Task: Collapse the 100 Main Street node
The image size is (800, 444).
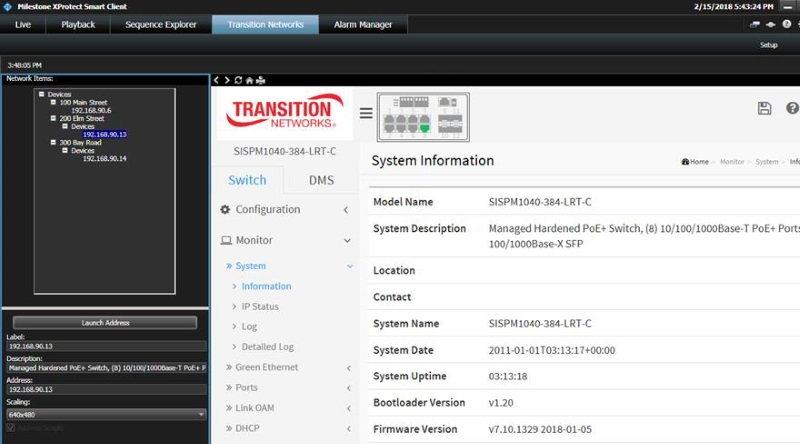Action: coord(53,102)
